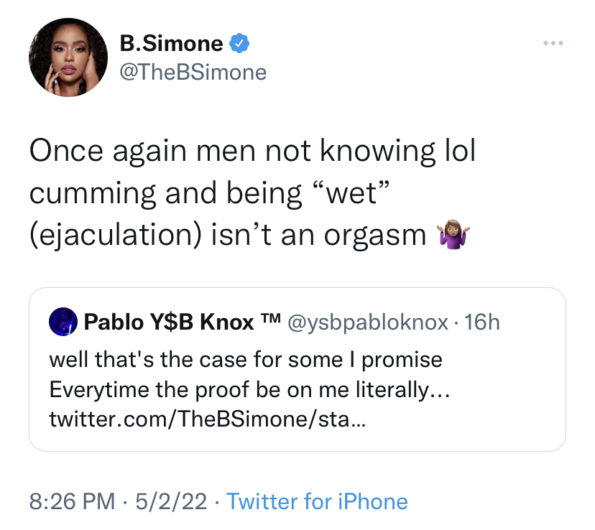595x530 pixels.
Task: Open the twitter.com/TheBSimone/sta… link
Action: [x=208, y=419]
